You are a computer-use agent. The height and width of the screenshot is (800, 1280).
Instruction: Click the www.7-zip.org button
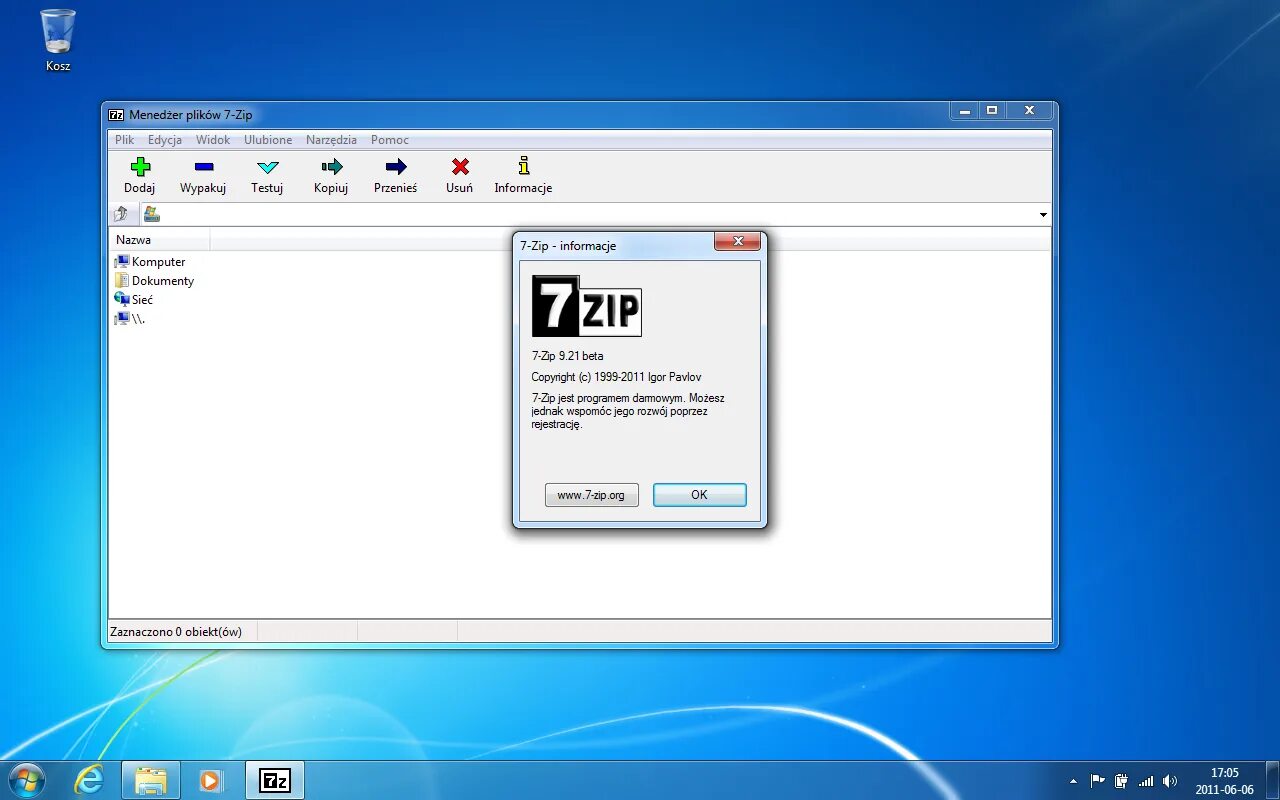pyautogui.click(x=591, y=495)
